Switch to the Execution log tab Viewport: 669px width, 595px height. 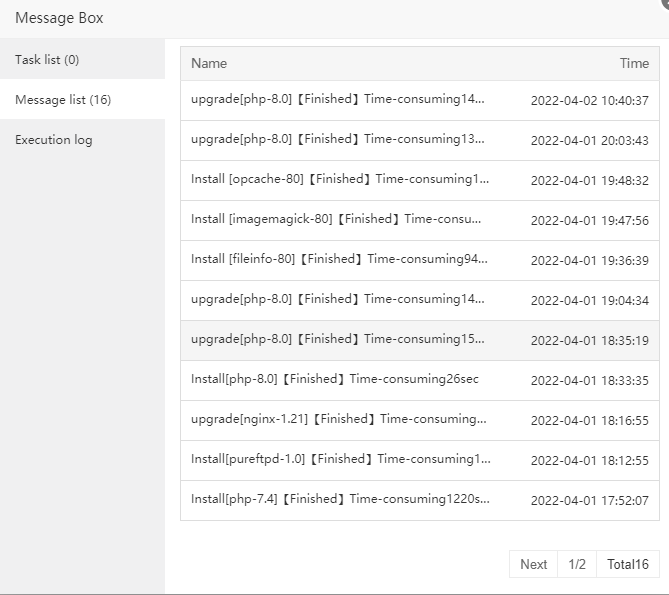point(54,140)
